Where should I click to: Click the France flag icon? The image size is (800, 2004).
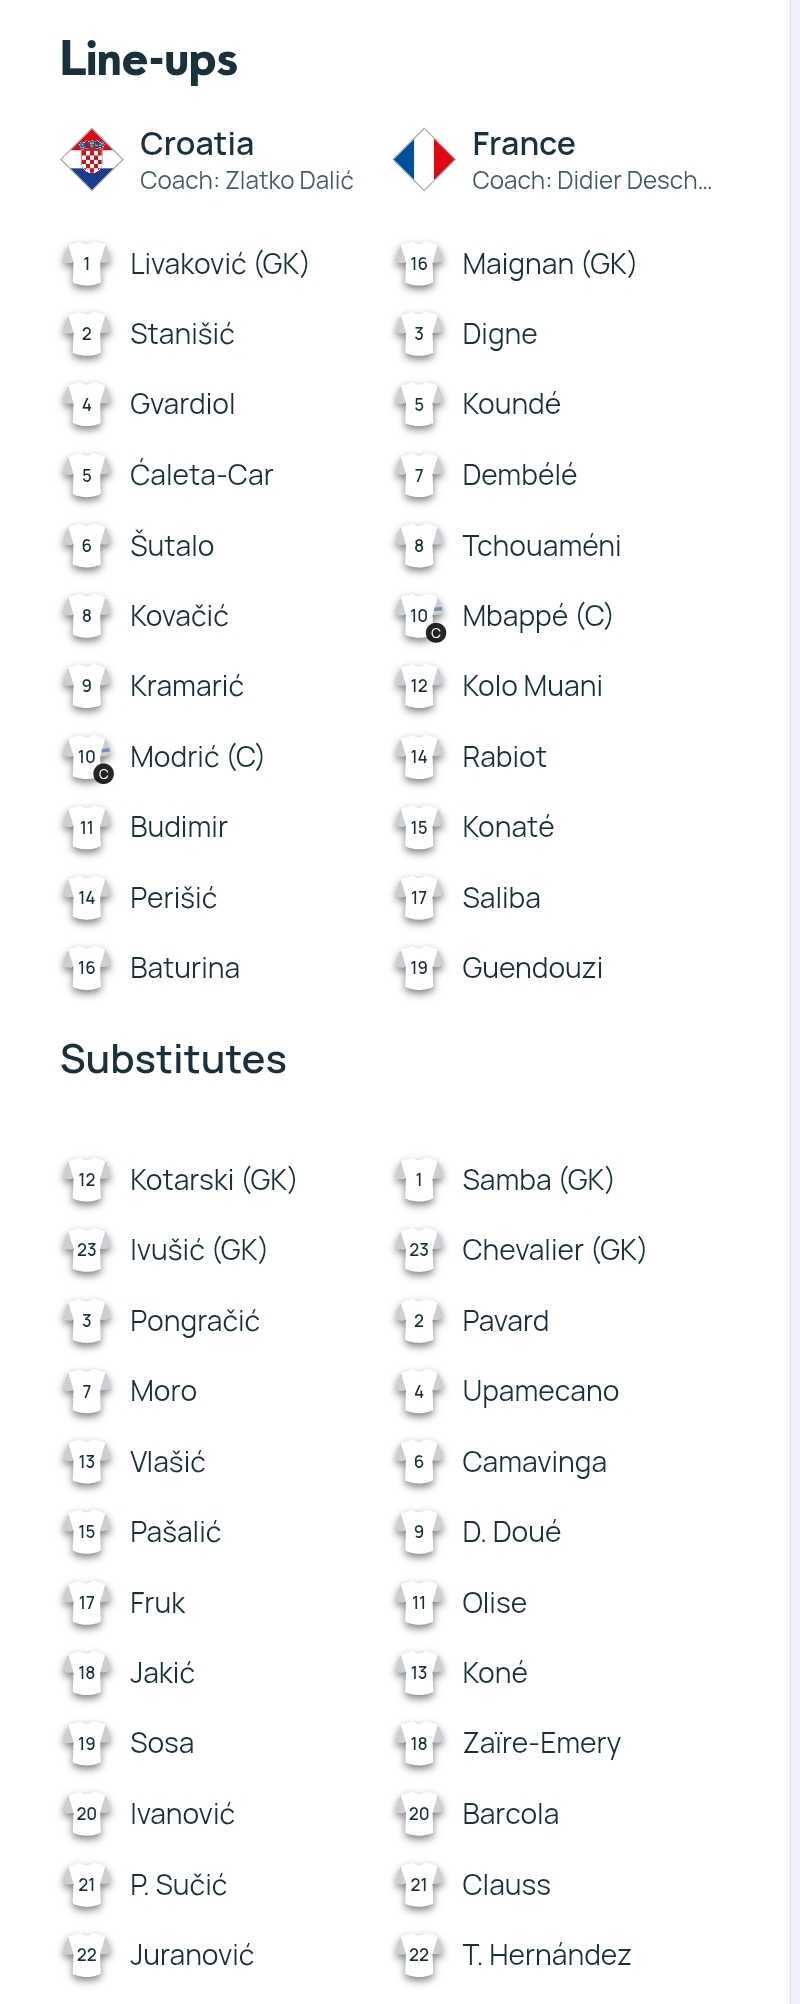424,159
